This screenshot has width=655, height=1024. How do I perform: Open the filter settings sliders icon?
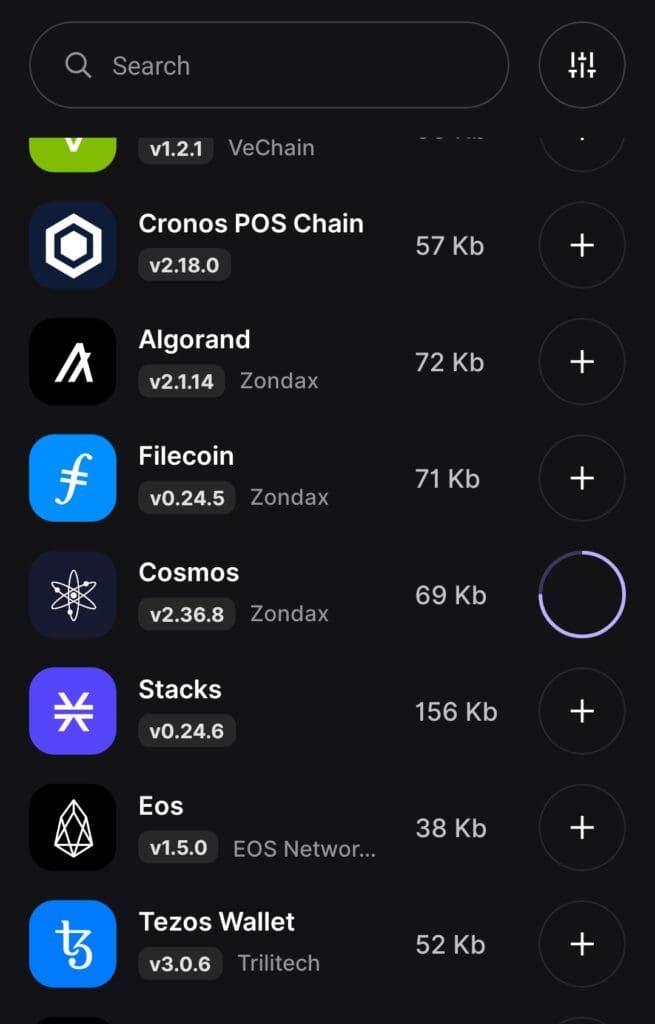[x=582, y=66]
